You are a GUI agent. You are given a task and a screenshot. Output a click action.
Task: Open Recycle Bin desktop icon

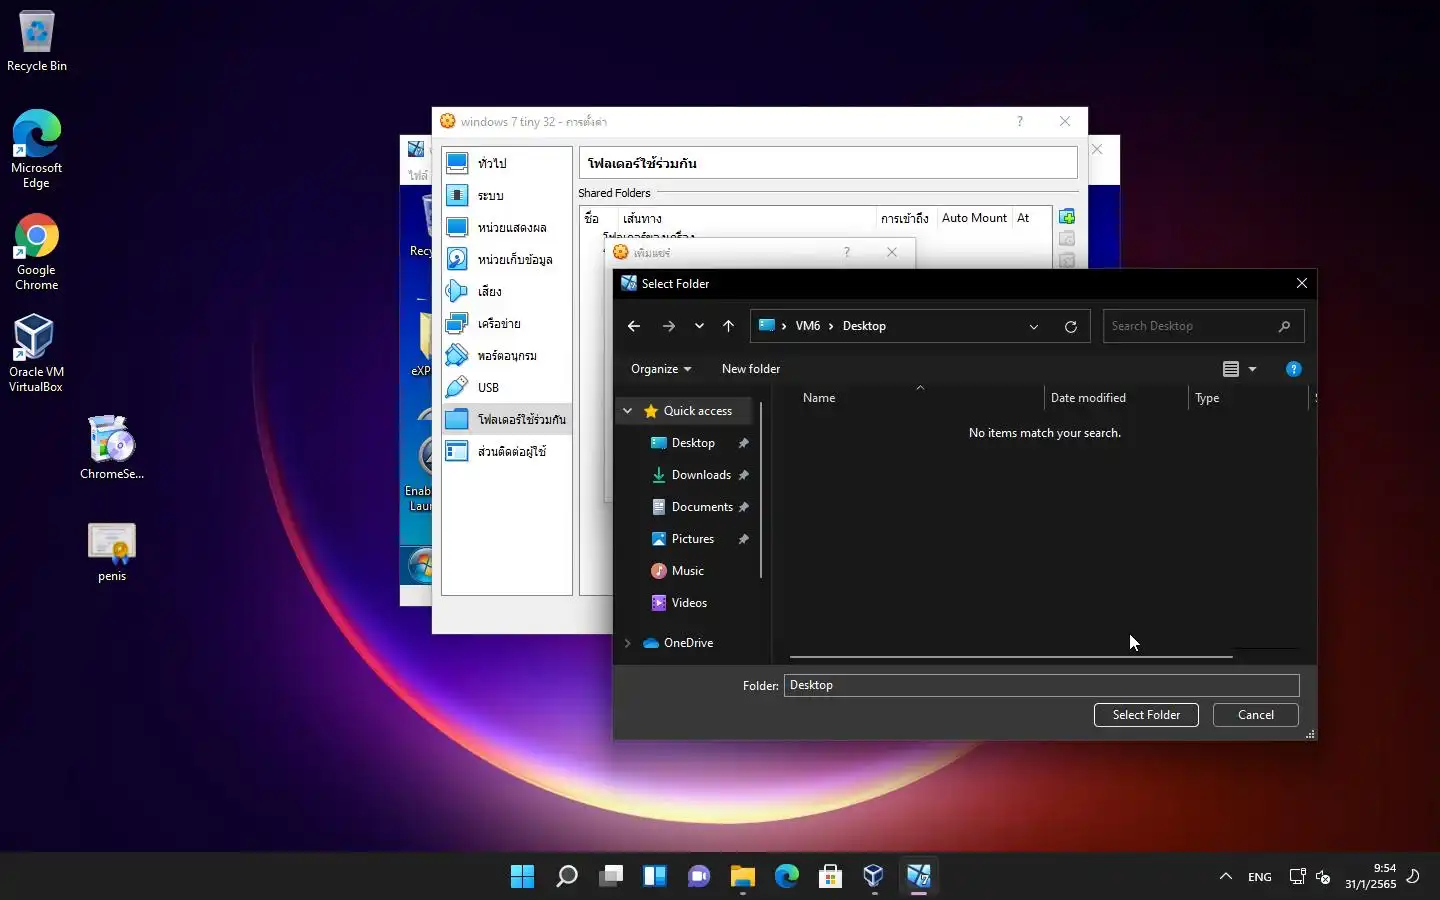coord(37,41)
